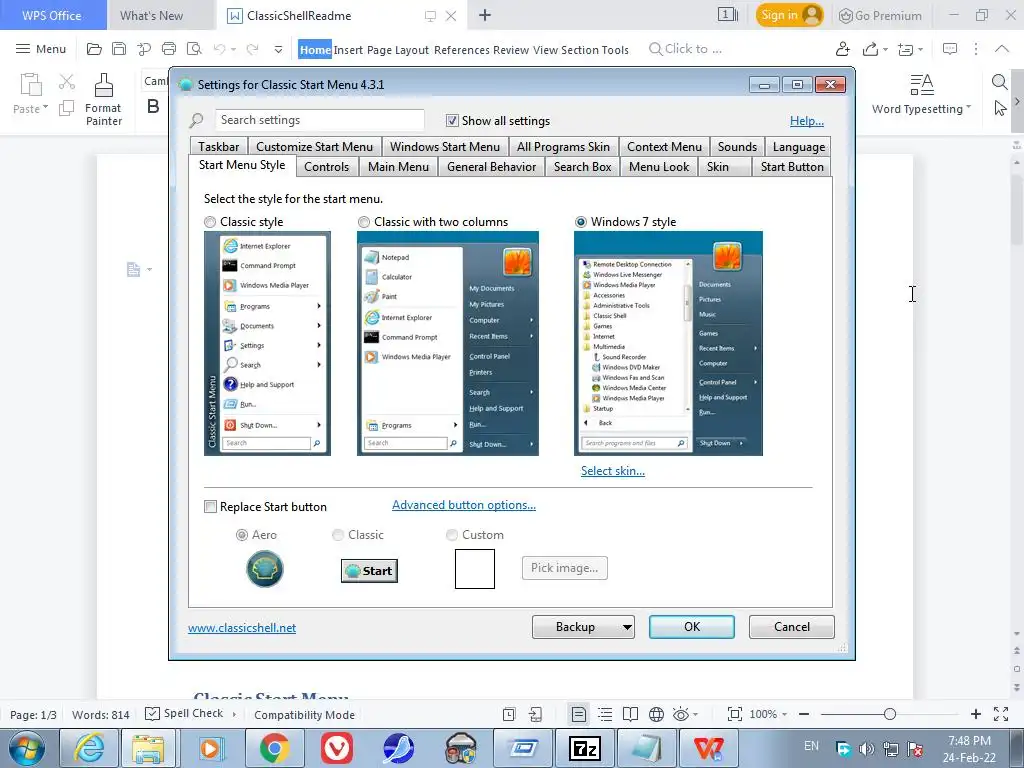1024x768 pixels.
Task: Open the Page Layout ribbon tab
Action: pos(398,50)
